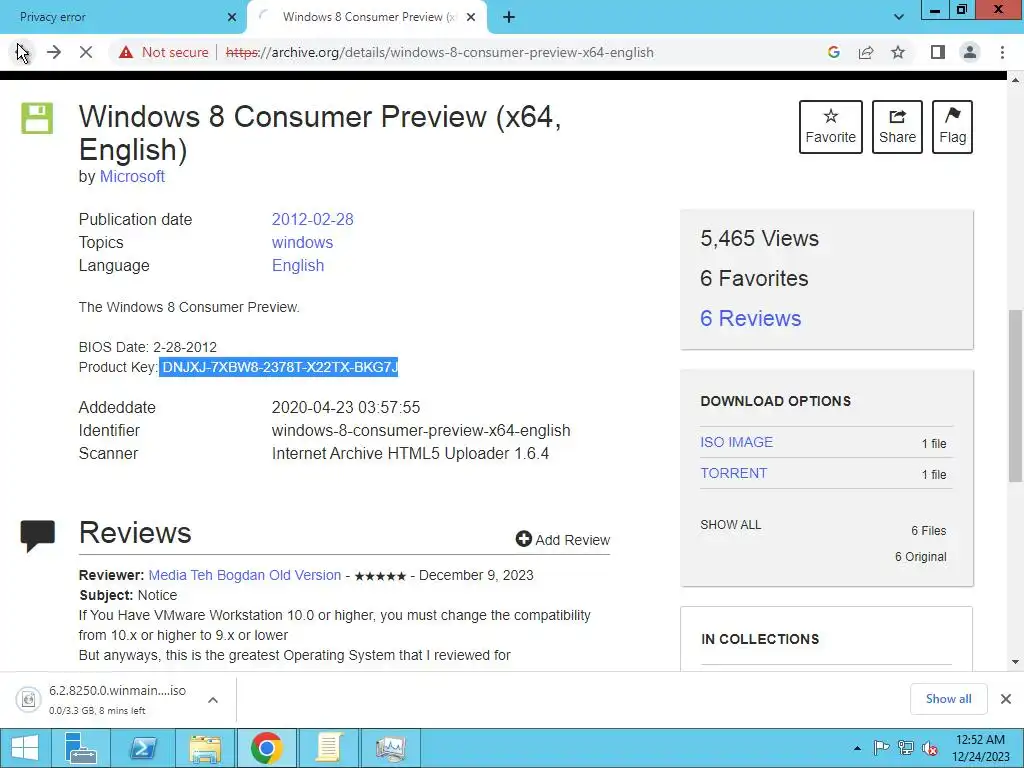
Task: Click the network tray icon
Action: tap(906, 748)
